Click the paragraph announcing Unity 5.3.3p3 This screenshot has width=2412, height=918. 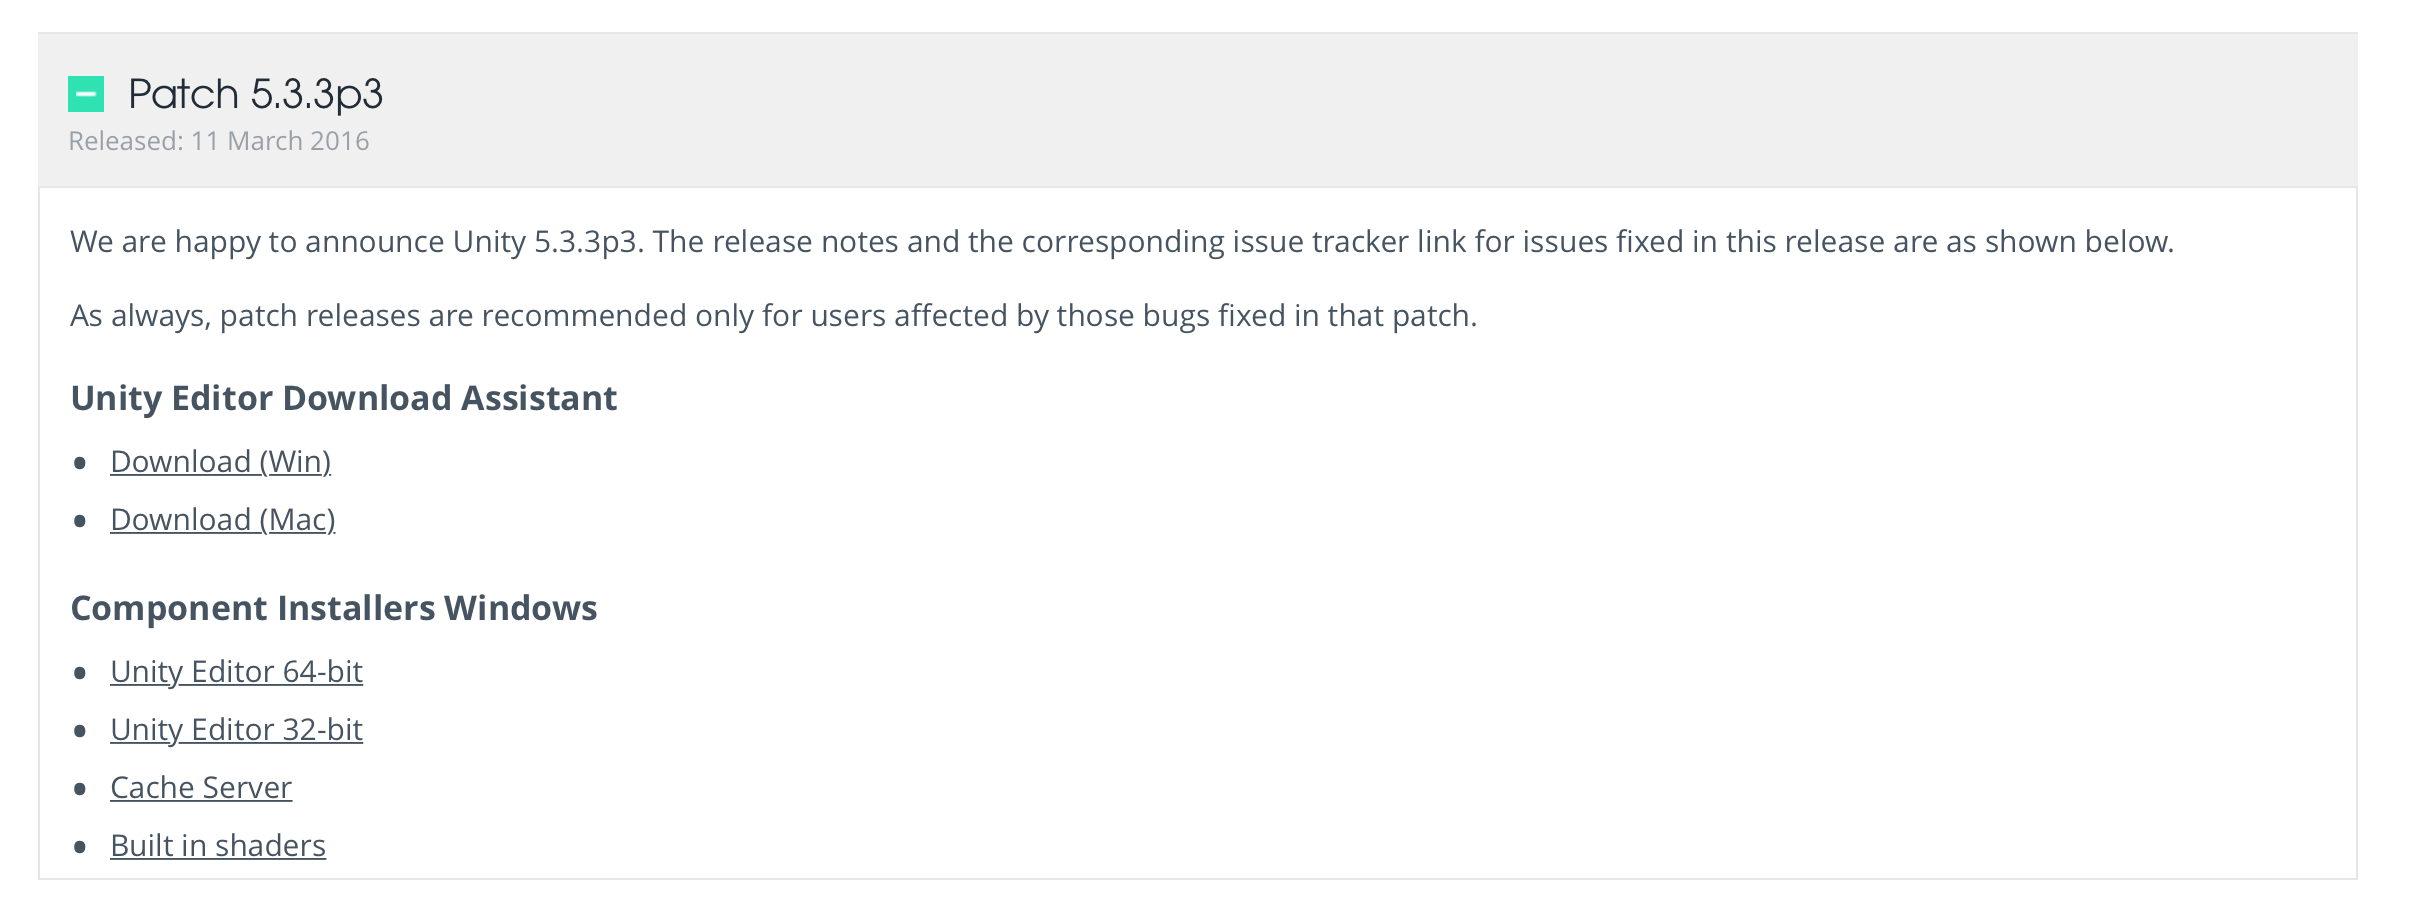(x=1122, y=242)
